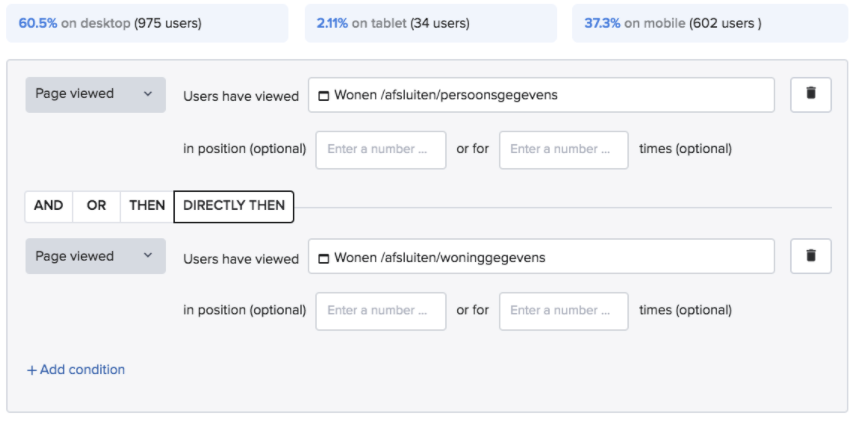Screen dimensions: 865x427
Task: Select the THEN operator
Action: click(147, 206)
